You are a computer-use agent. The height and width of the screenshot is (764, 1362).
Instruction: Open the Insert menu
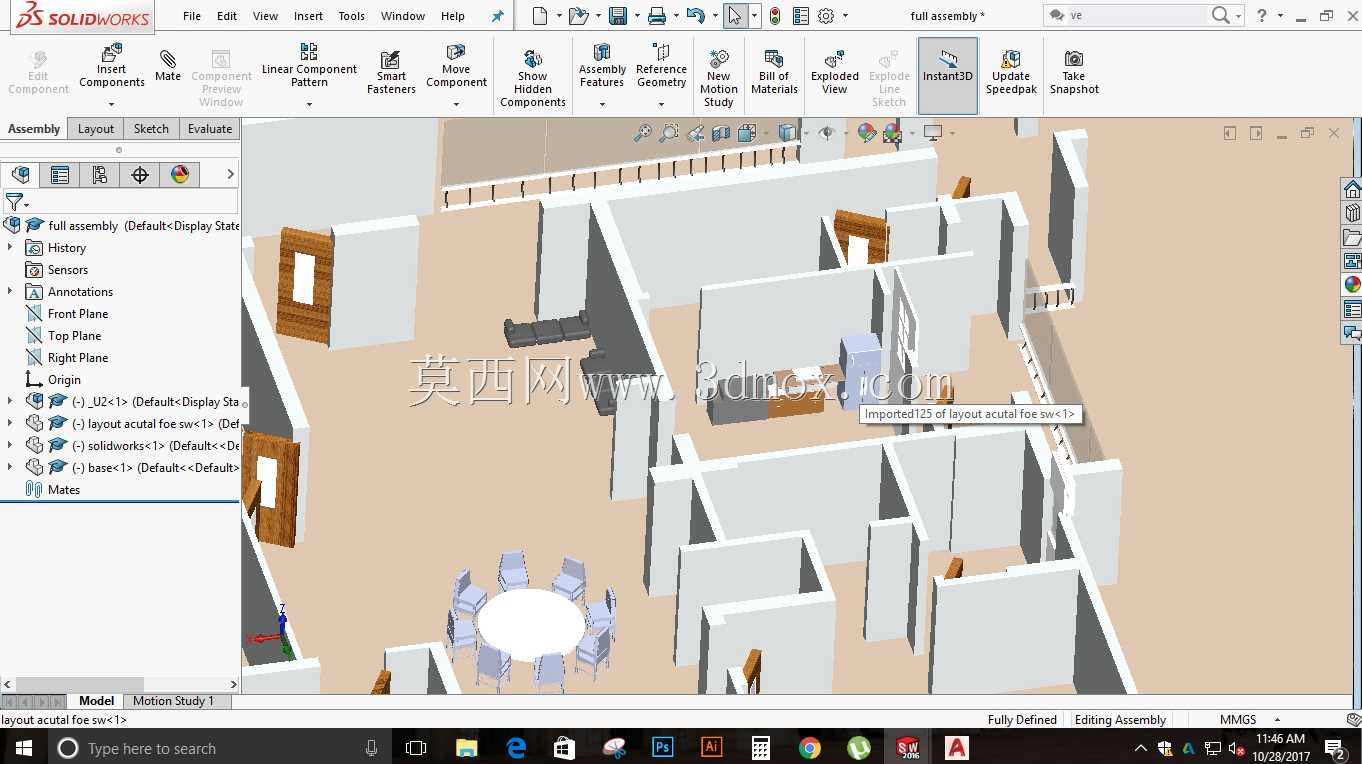[308, 16]
